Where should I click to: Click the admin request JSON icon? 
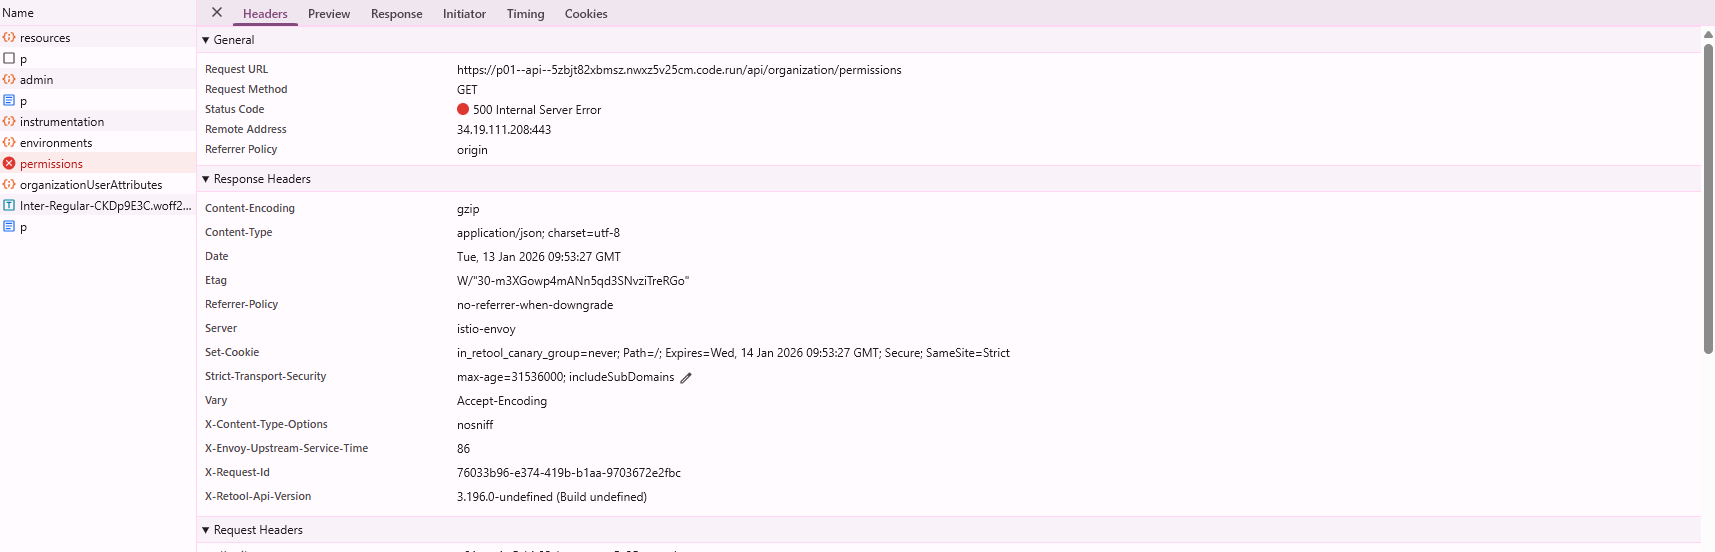pos(9,80)
